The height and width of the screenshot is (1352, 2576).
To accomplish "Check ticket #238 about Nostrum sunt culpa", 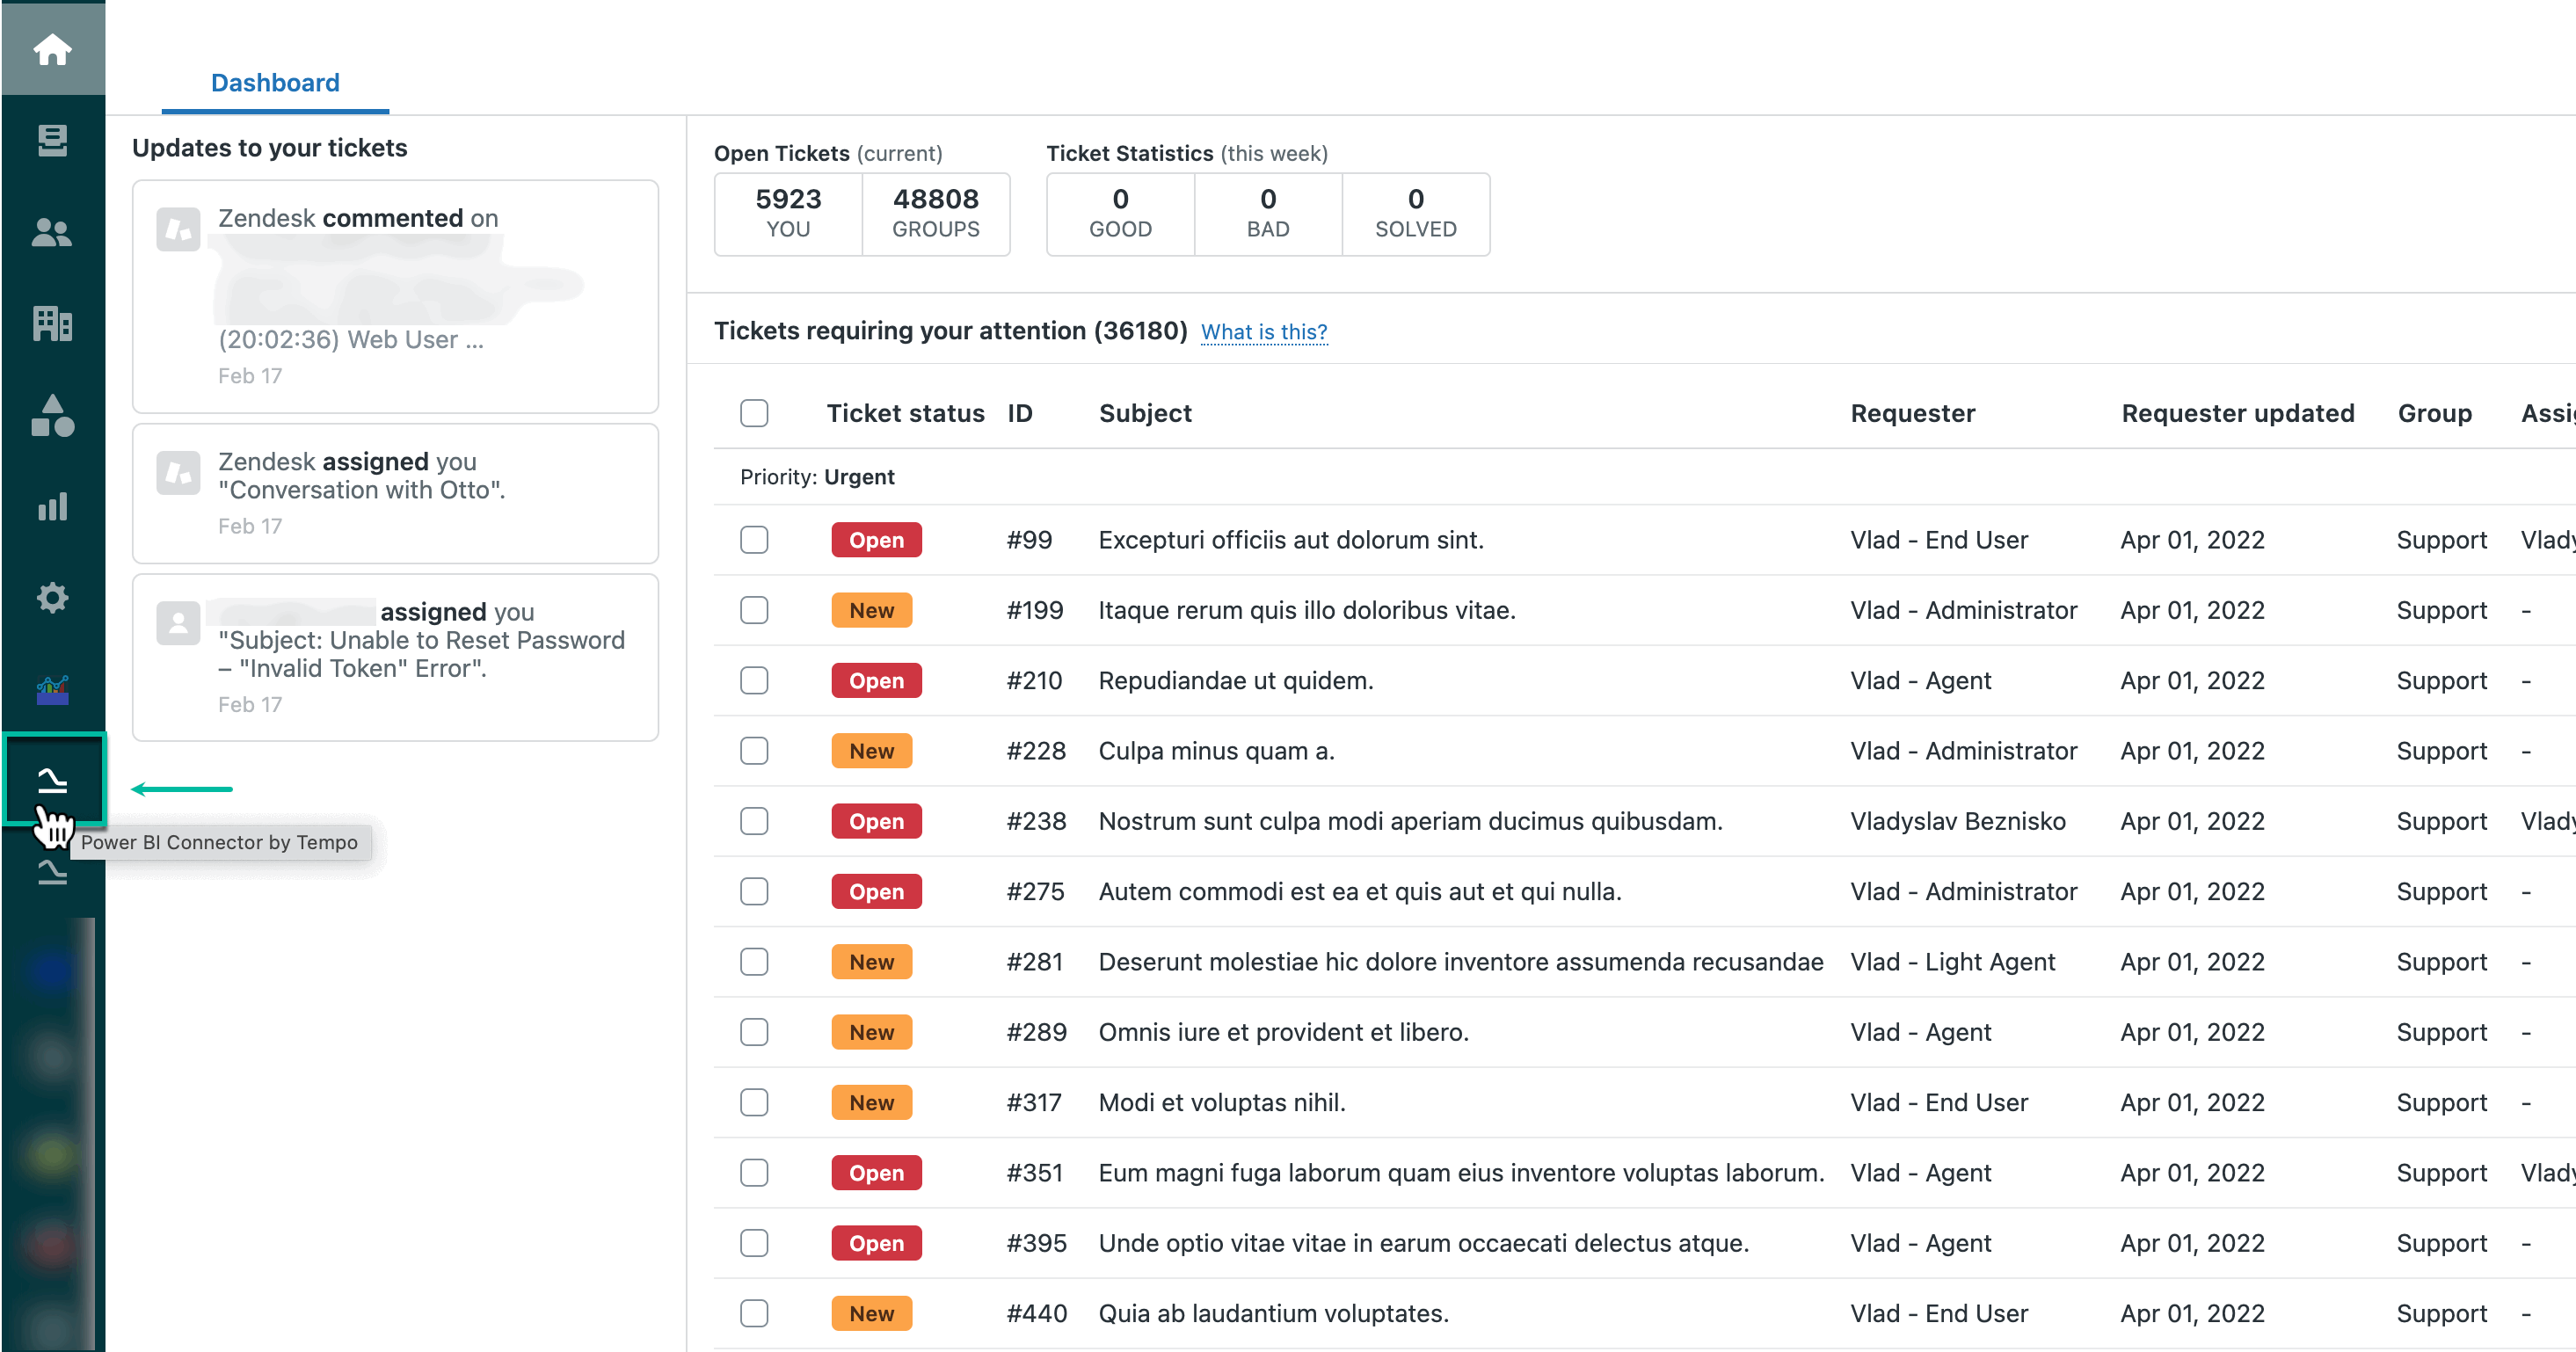I will 754,821.
